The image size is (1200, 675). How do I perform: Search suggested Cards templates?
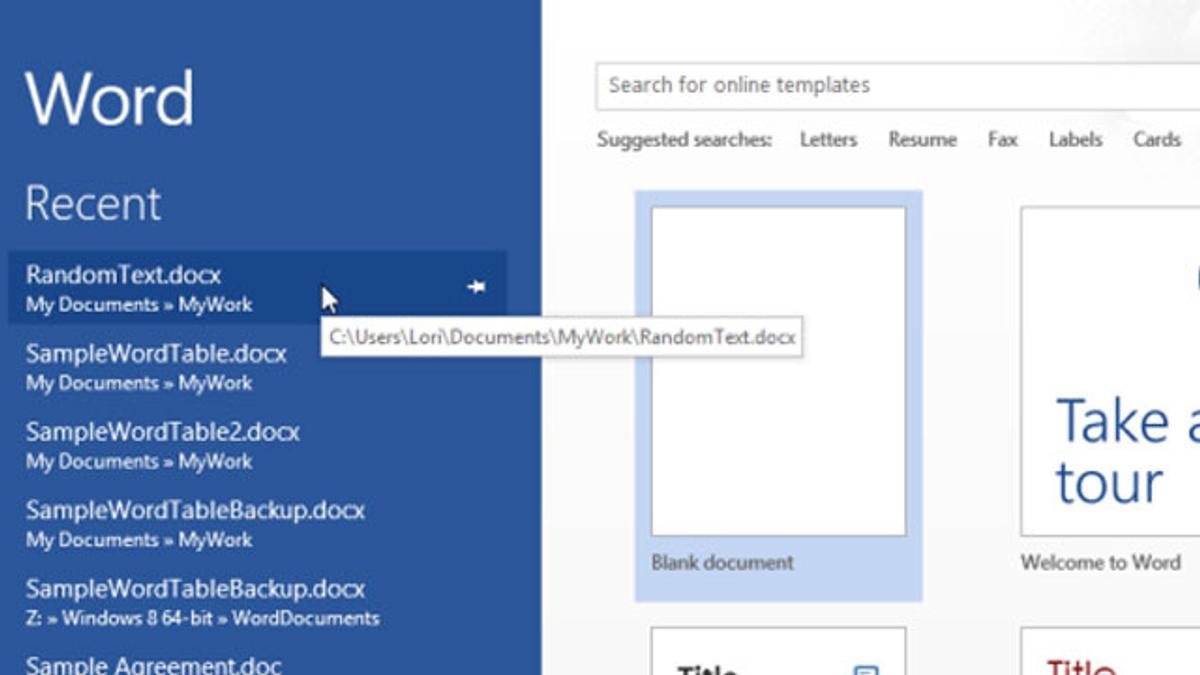point(1157,140)
